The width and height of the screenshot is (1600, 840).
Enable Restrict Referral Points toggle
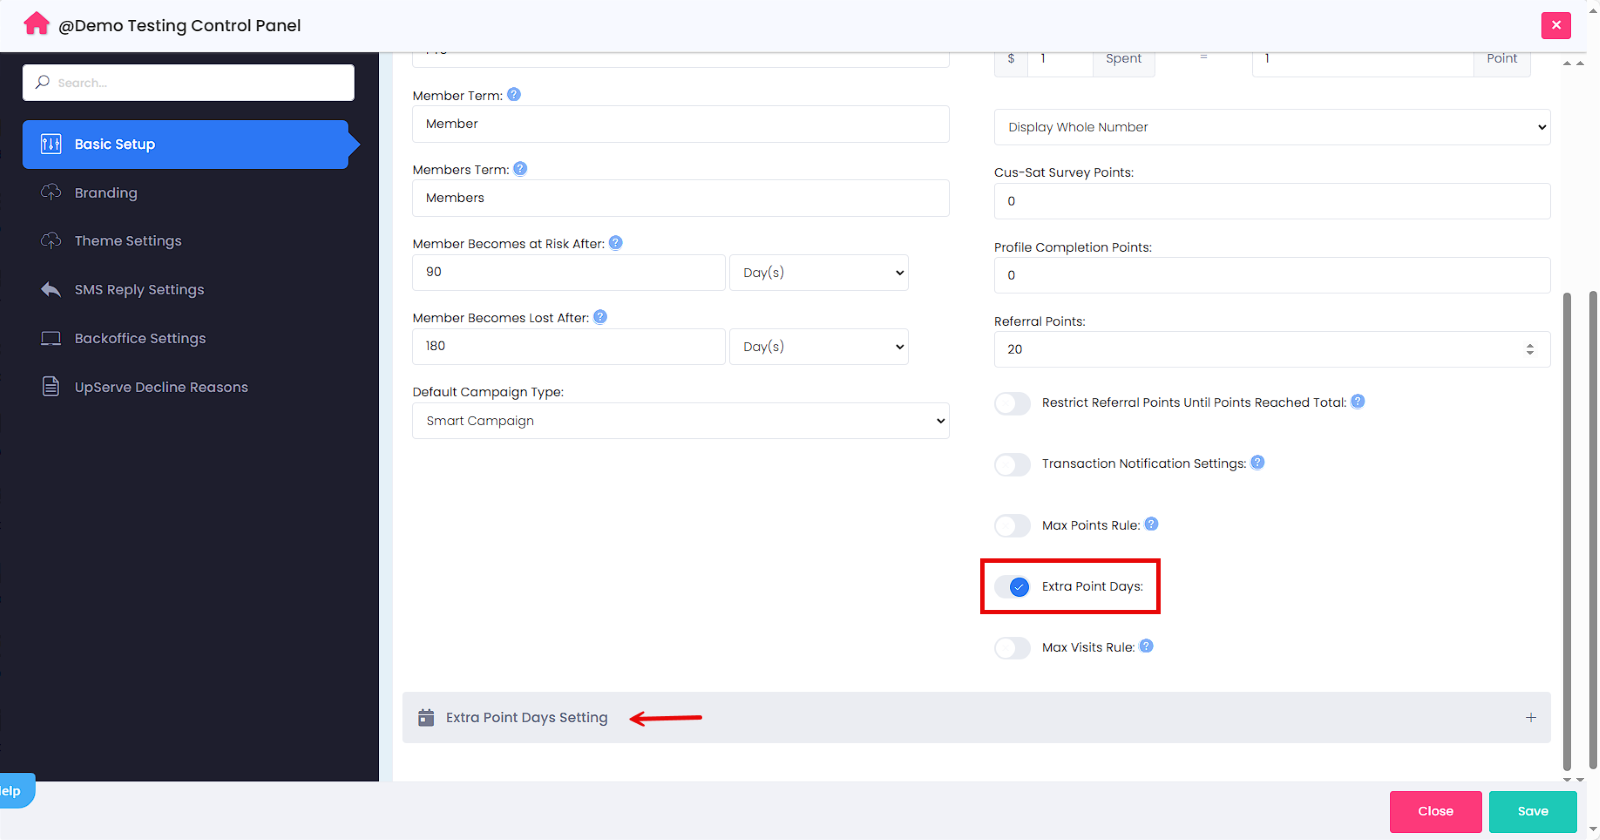tap(1012, 403)
